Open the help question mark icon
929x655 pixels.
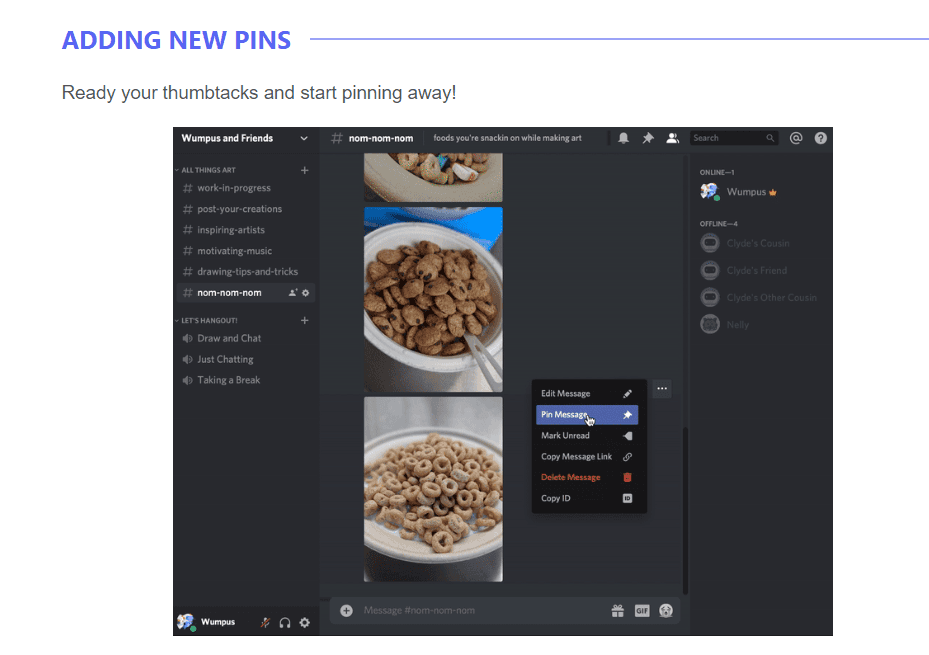(821, 138)
